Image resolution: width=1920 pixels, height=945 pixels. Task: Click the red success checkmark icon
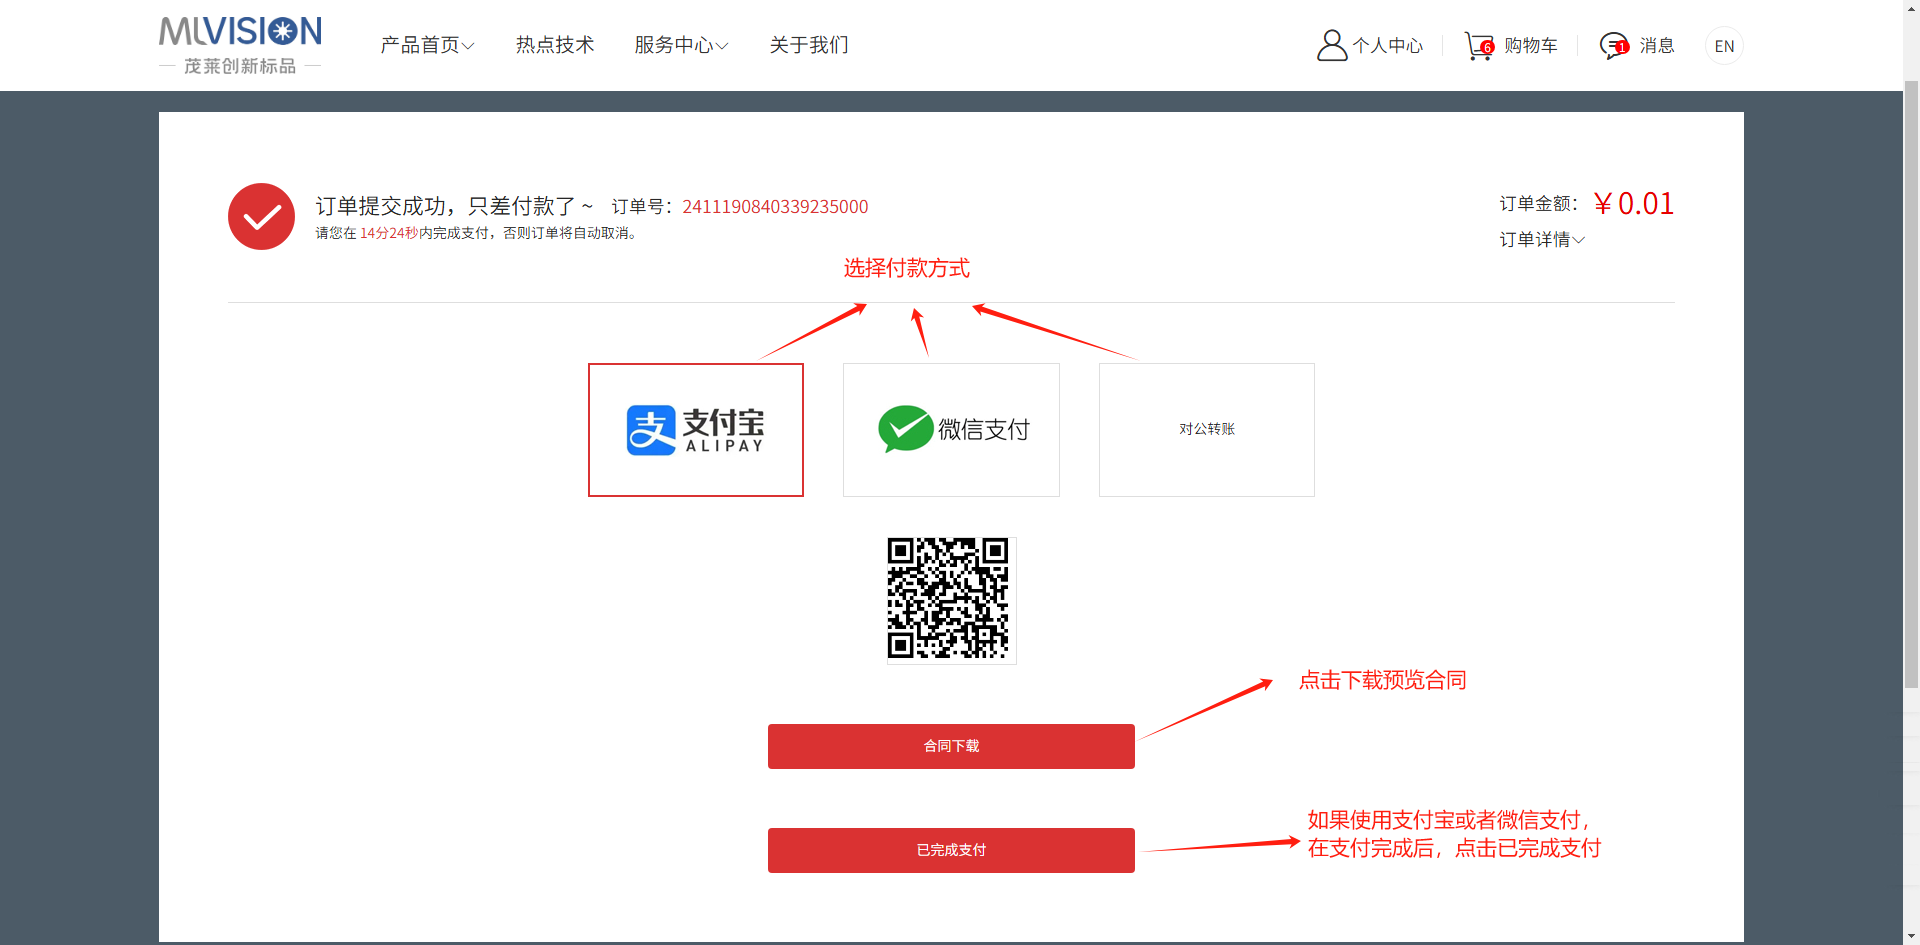(261, 216)
